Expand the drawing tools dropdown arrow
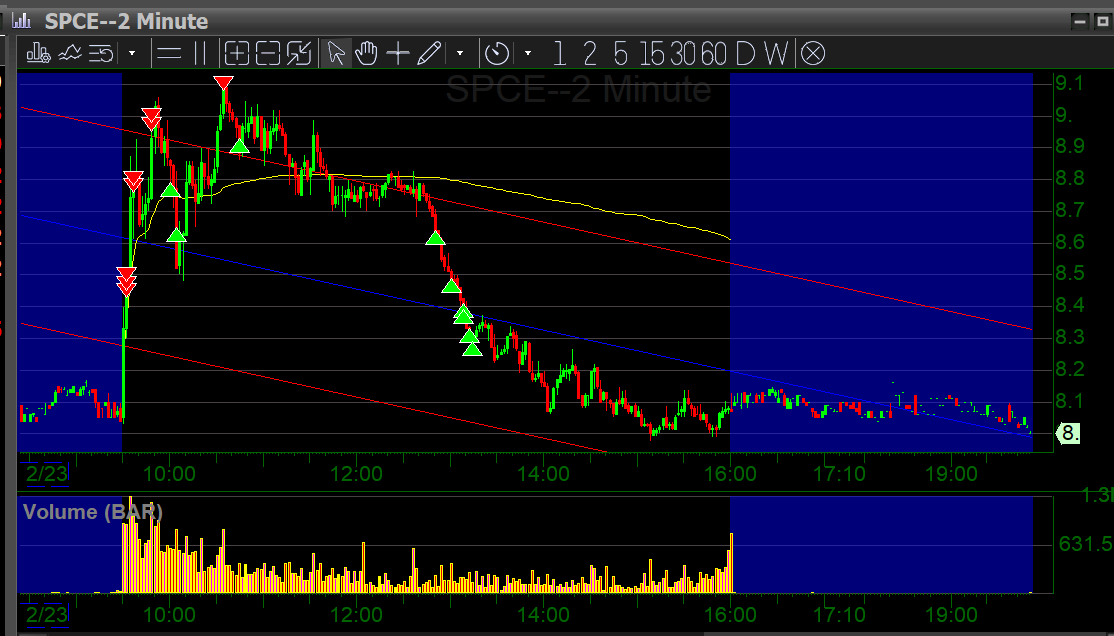Viewport: 1114px width, 636px height. [460, 53]
